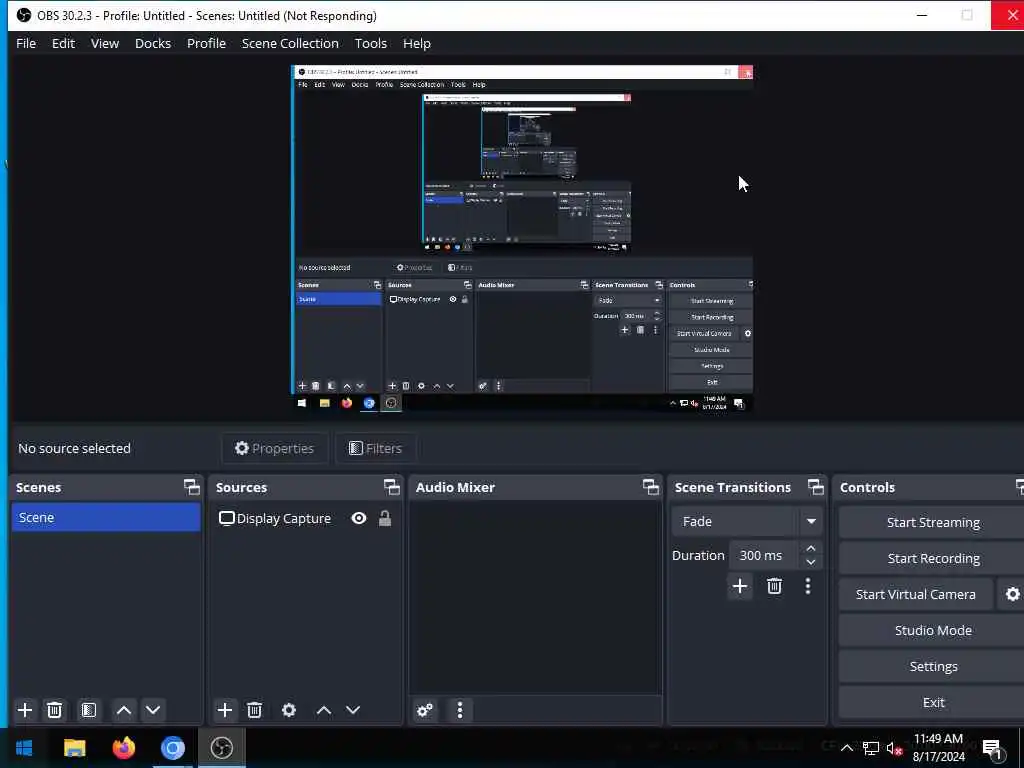This screenshot has width=1024, height=768.
Task: Float the Sources dock
Action: click(392, 487)
